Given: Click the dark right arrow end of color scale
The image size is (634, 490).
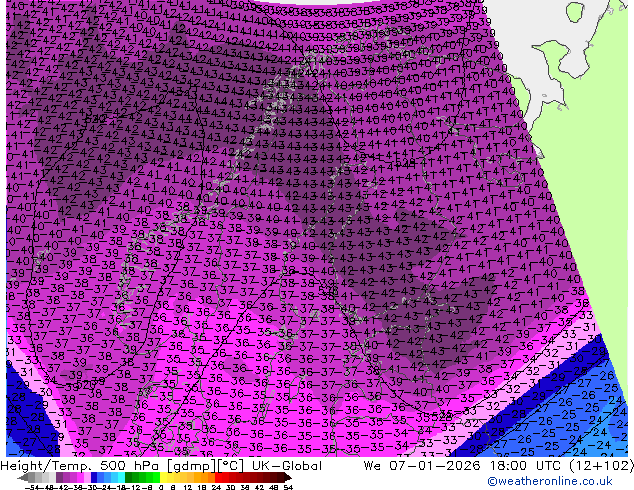Looking at the screenshot, I should [x=288, y=477].
